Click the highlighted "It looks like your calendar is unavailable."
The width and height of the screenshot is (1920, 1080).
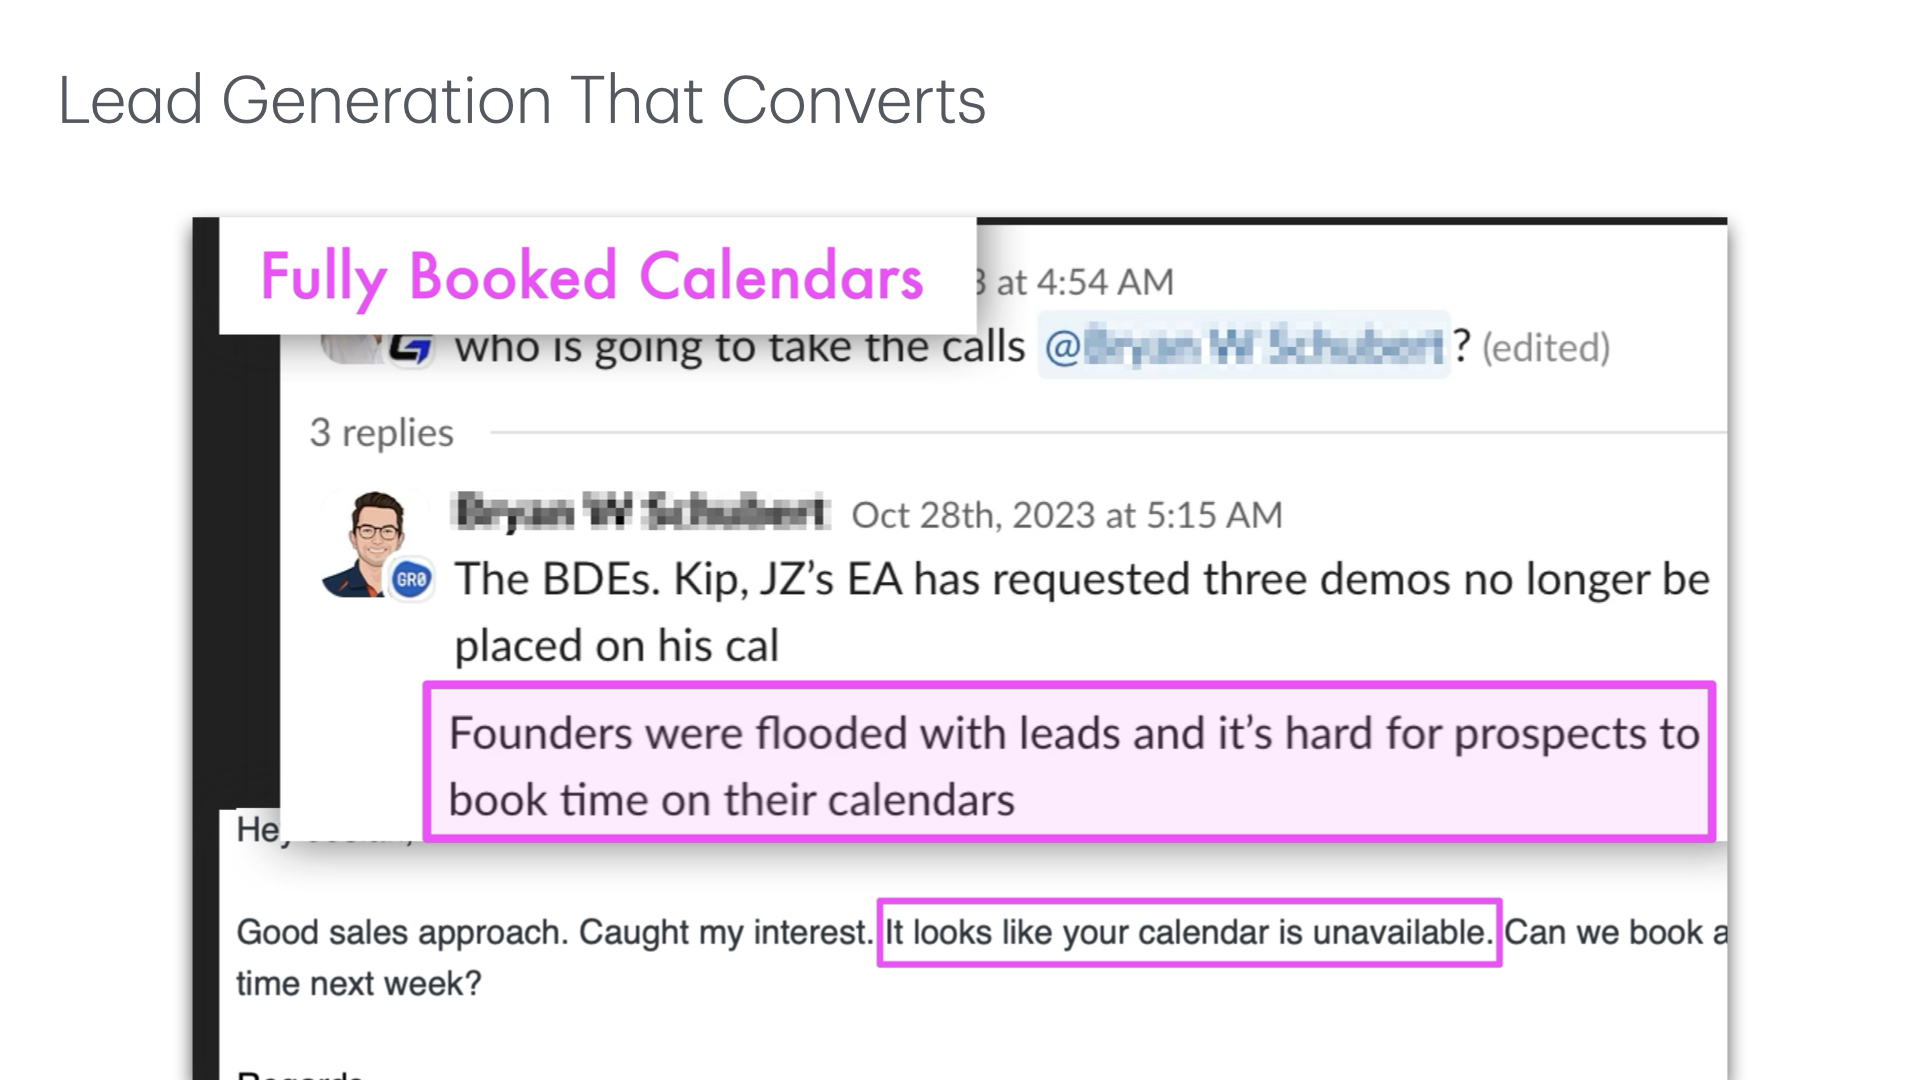1188,932
